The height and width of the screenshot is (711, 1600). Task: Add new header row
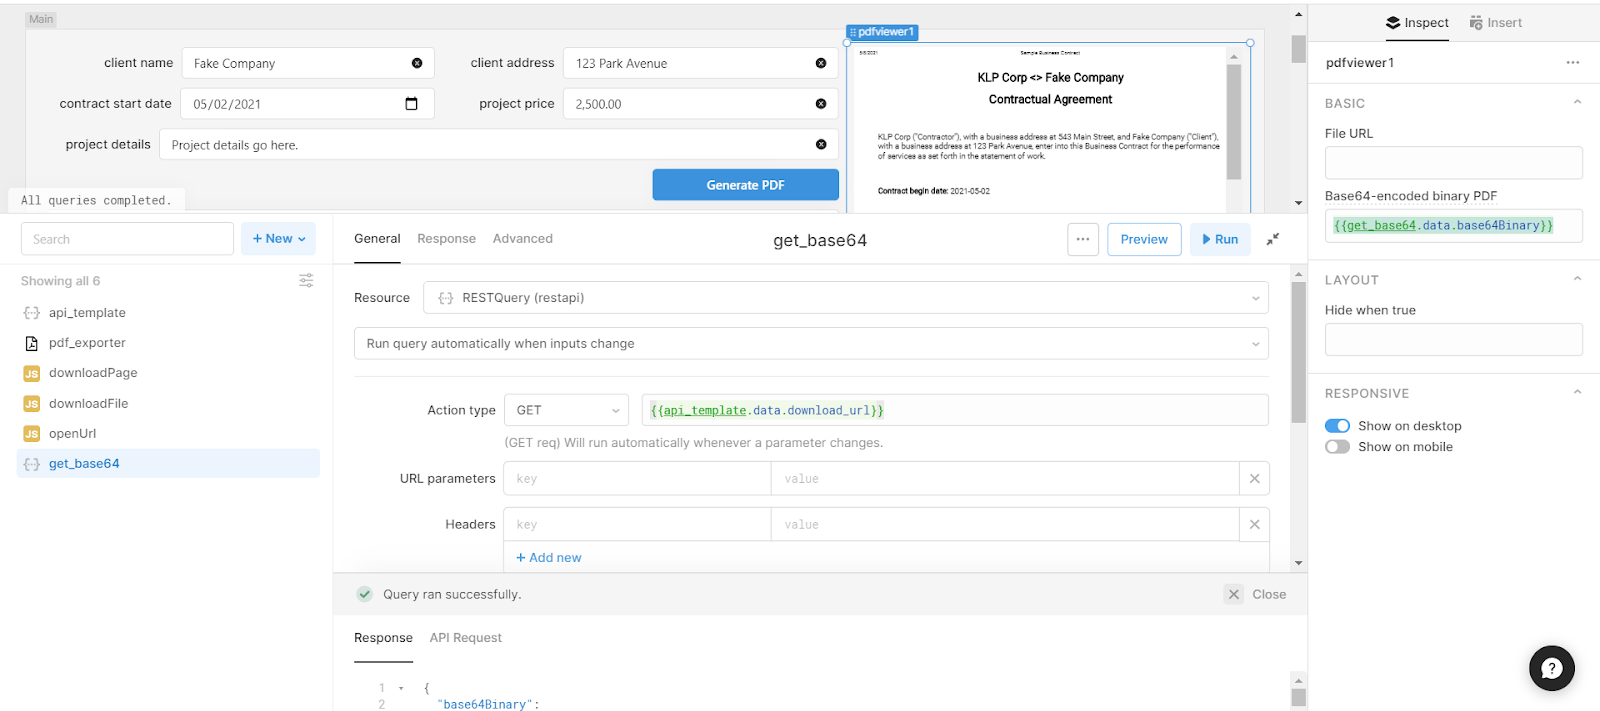tap(548, 558)
